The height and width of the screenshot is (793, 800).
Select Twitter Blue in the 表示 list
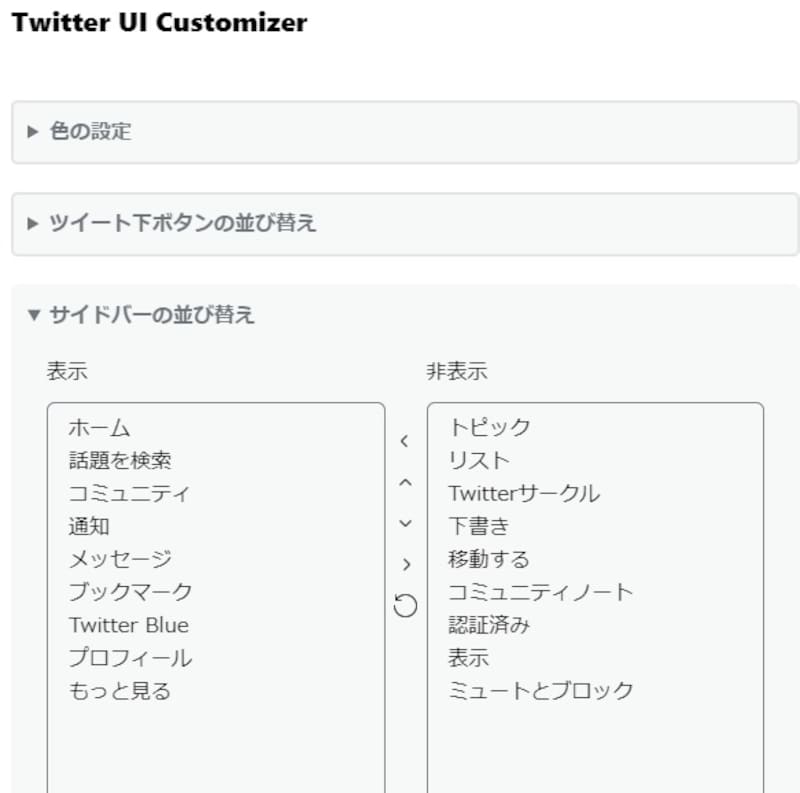point(128,624)
